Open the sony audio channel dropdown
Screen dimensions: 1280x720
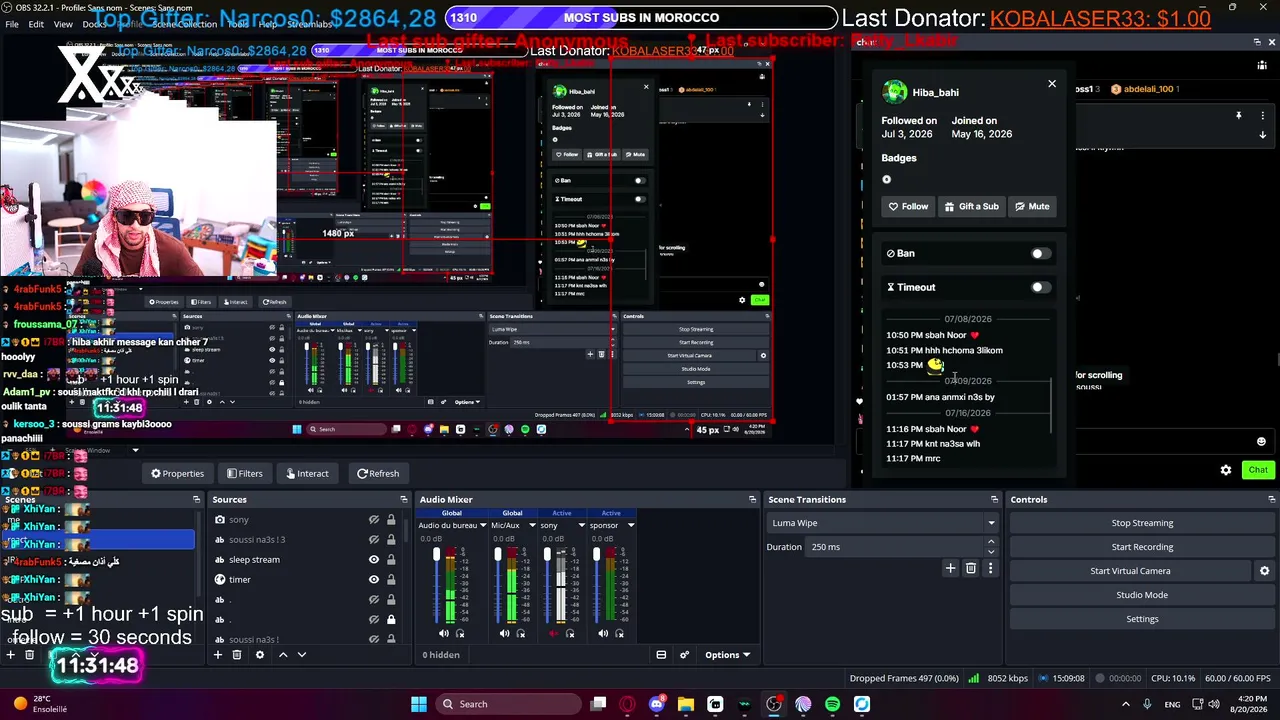click(x=581, y=525)
